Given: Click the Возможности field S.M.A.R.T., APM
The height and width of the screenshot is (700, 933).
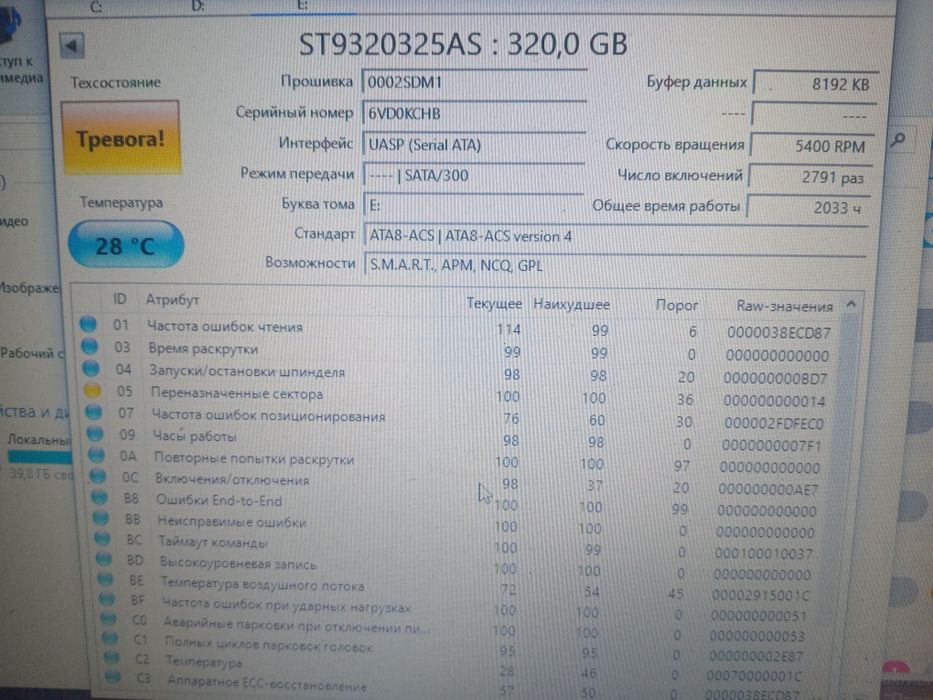Looking at the screenshot, I should [x=615, y=265].
